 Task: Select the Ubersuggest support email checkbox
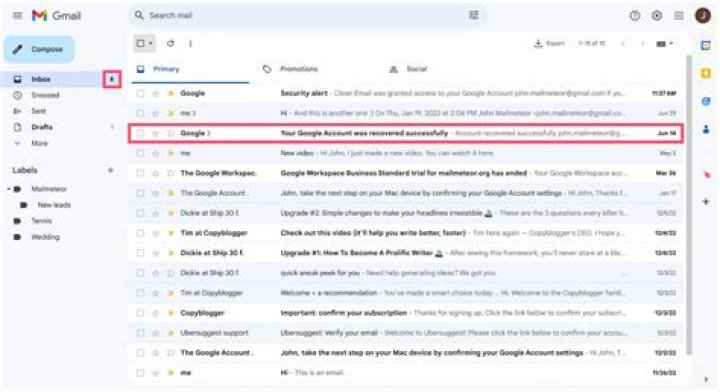[141, 333]
